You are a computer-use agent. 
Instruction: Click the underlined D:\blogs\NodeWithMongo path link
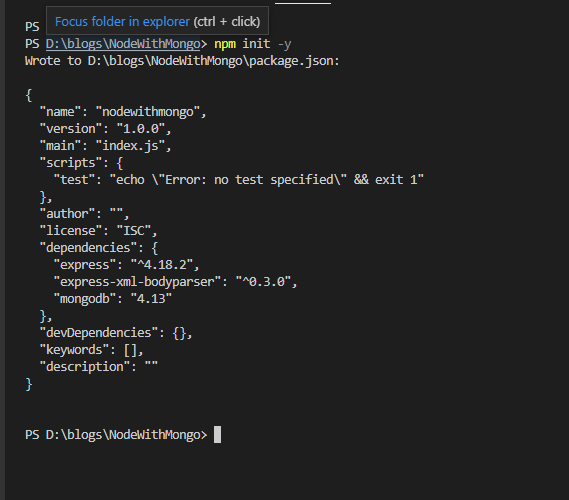point(123,44)
